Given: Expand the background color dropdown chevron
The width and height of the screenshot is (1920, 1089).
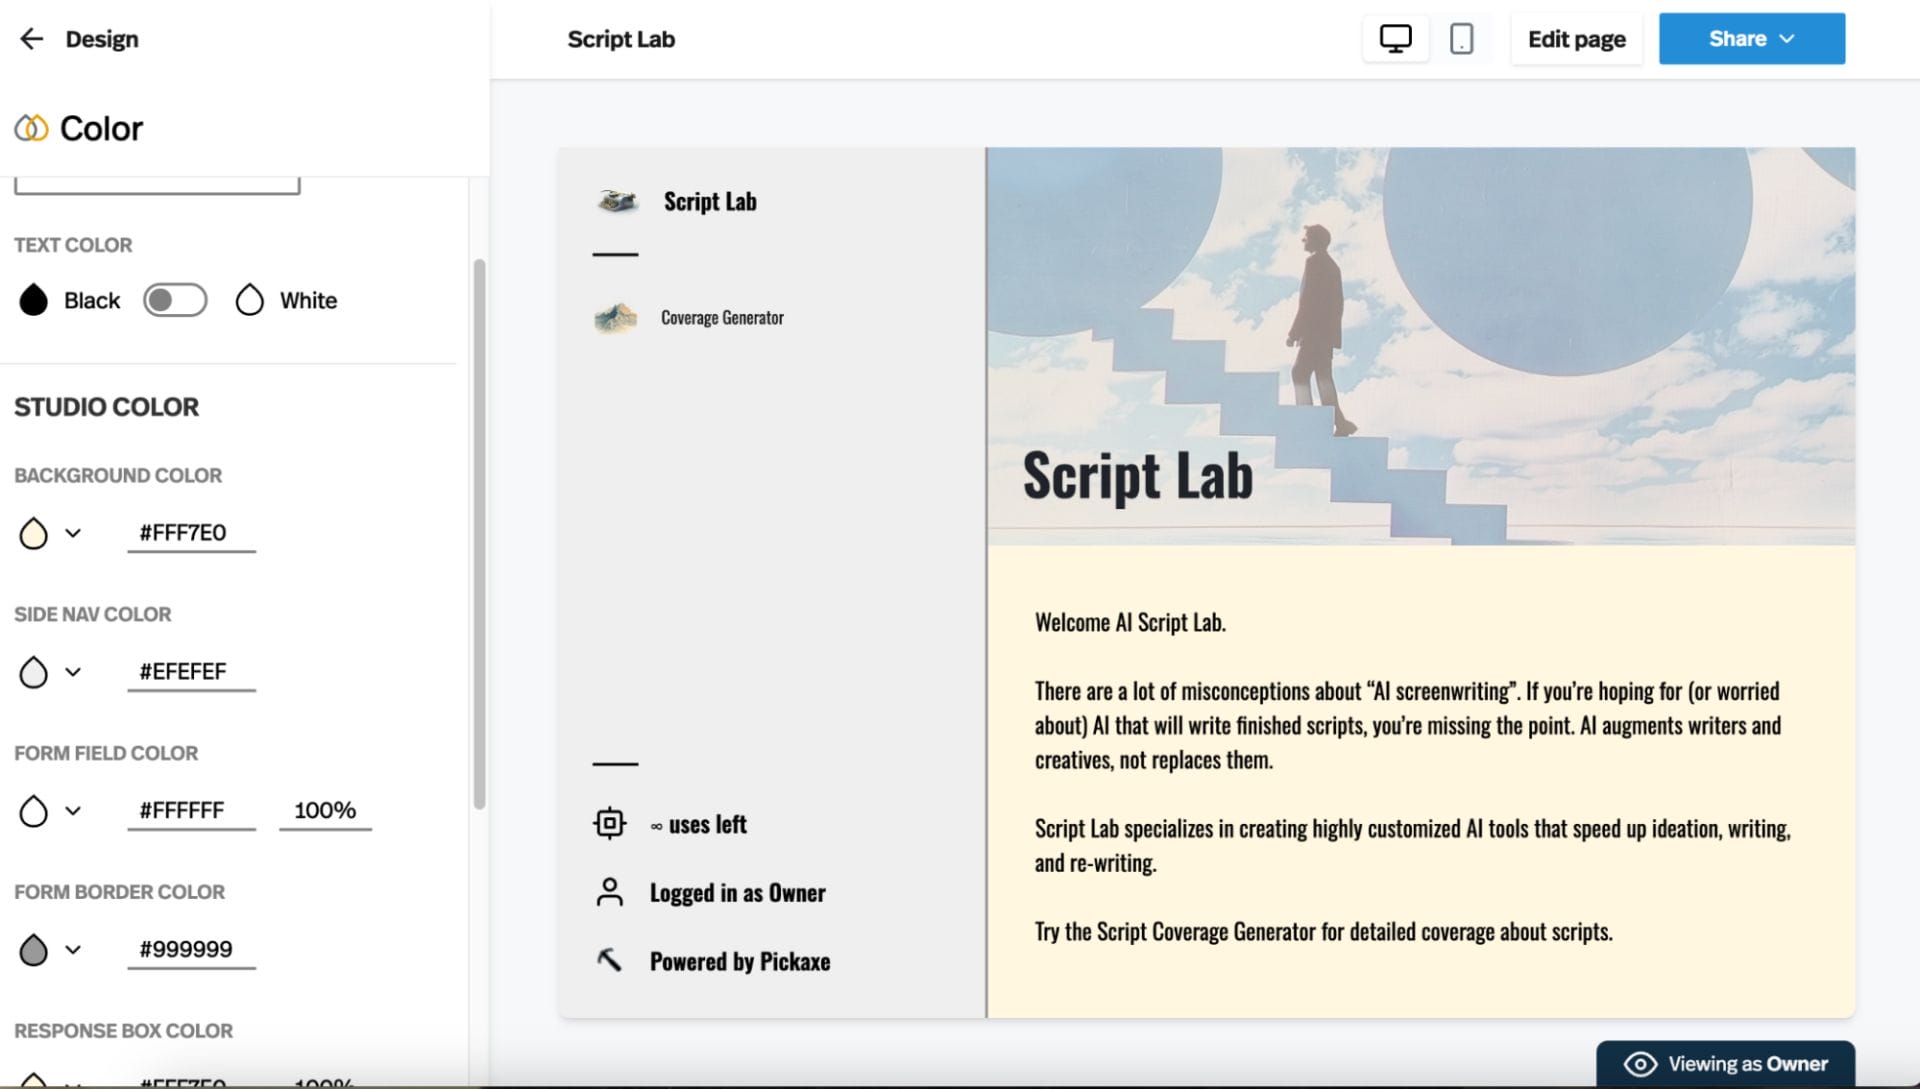Looking at the screenshot, I should click(x=73, y=533).
